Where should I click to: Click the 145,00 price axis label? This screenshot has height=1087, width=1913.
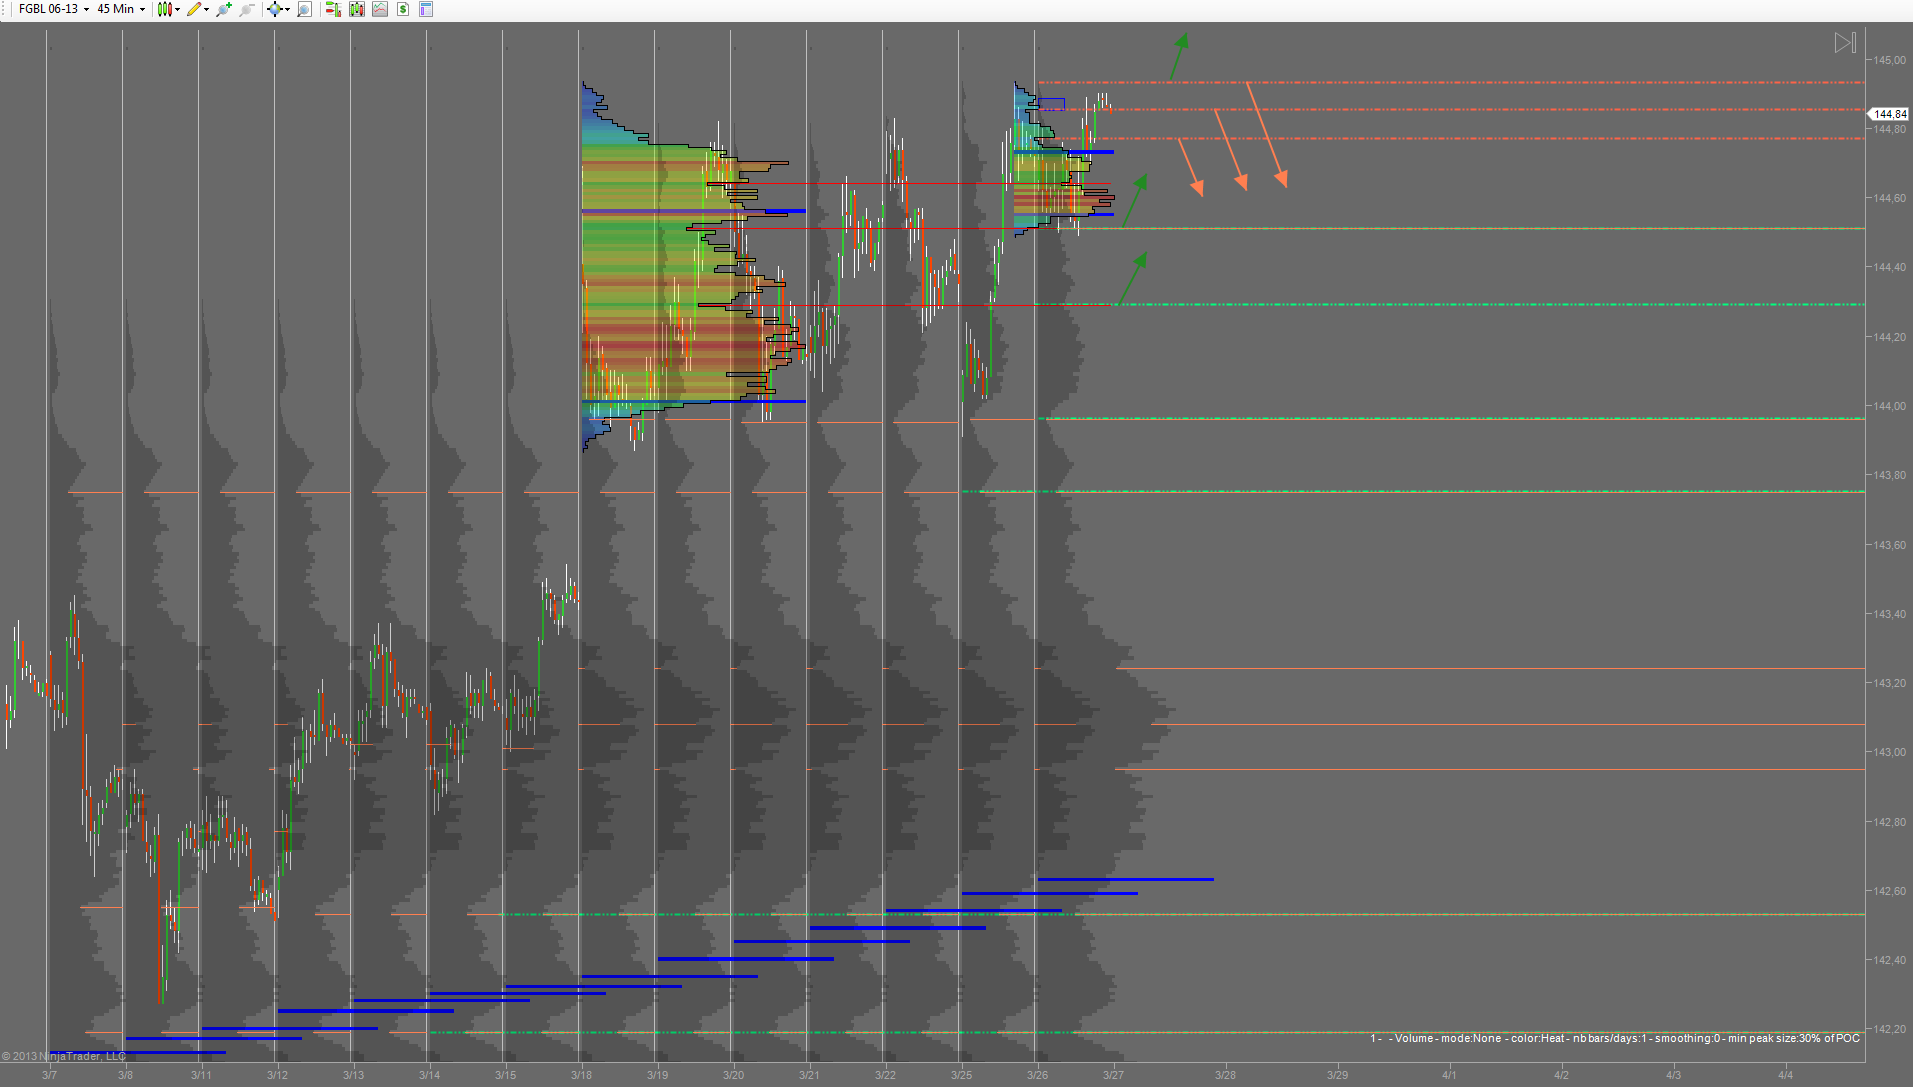coord(1889,60)
